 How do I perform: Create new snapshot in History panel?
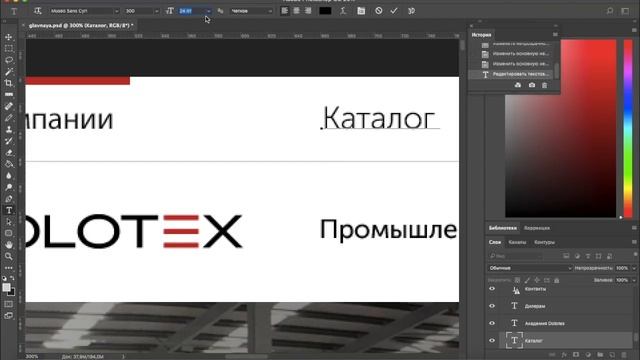coord(531,85)
